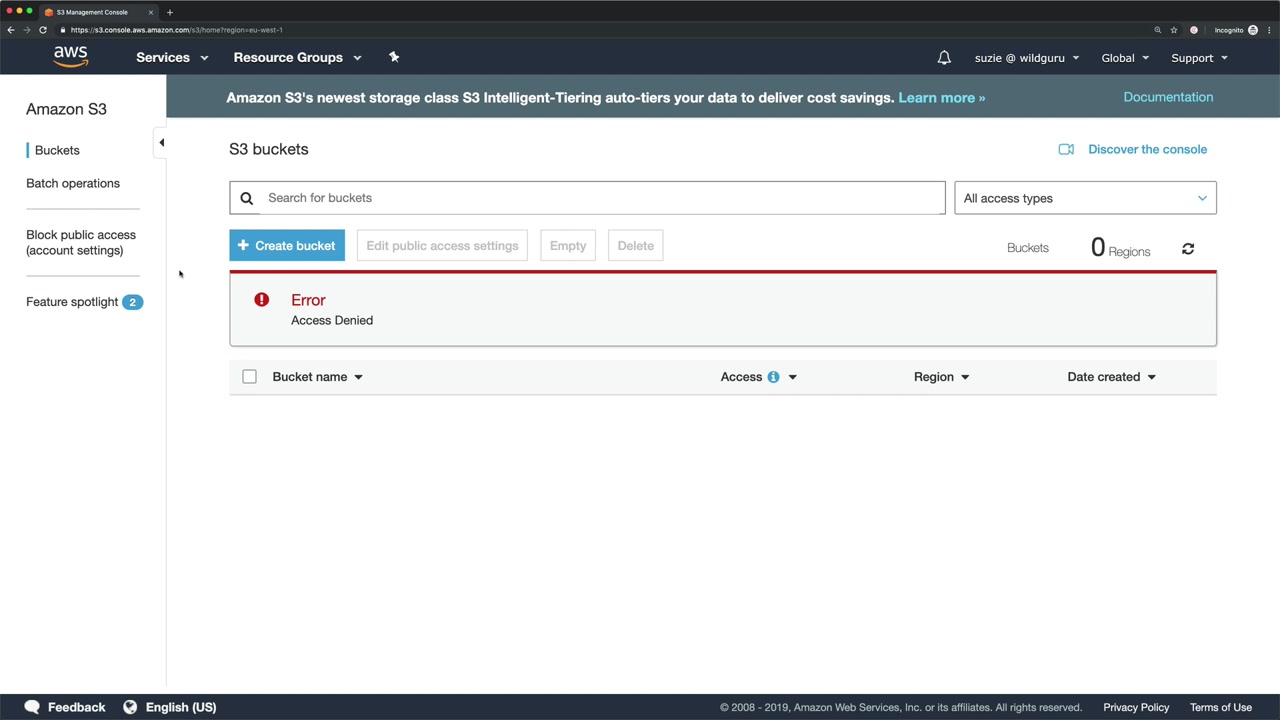Viewport: 1280px width, 720px height.
Task: Reload the page with browser reload icon
Action: [43, 30]
